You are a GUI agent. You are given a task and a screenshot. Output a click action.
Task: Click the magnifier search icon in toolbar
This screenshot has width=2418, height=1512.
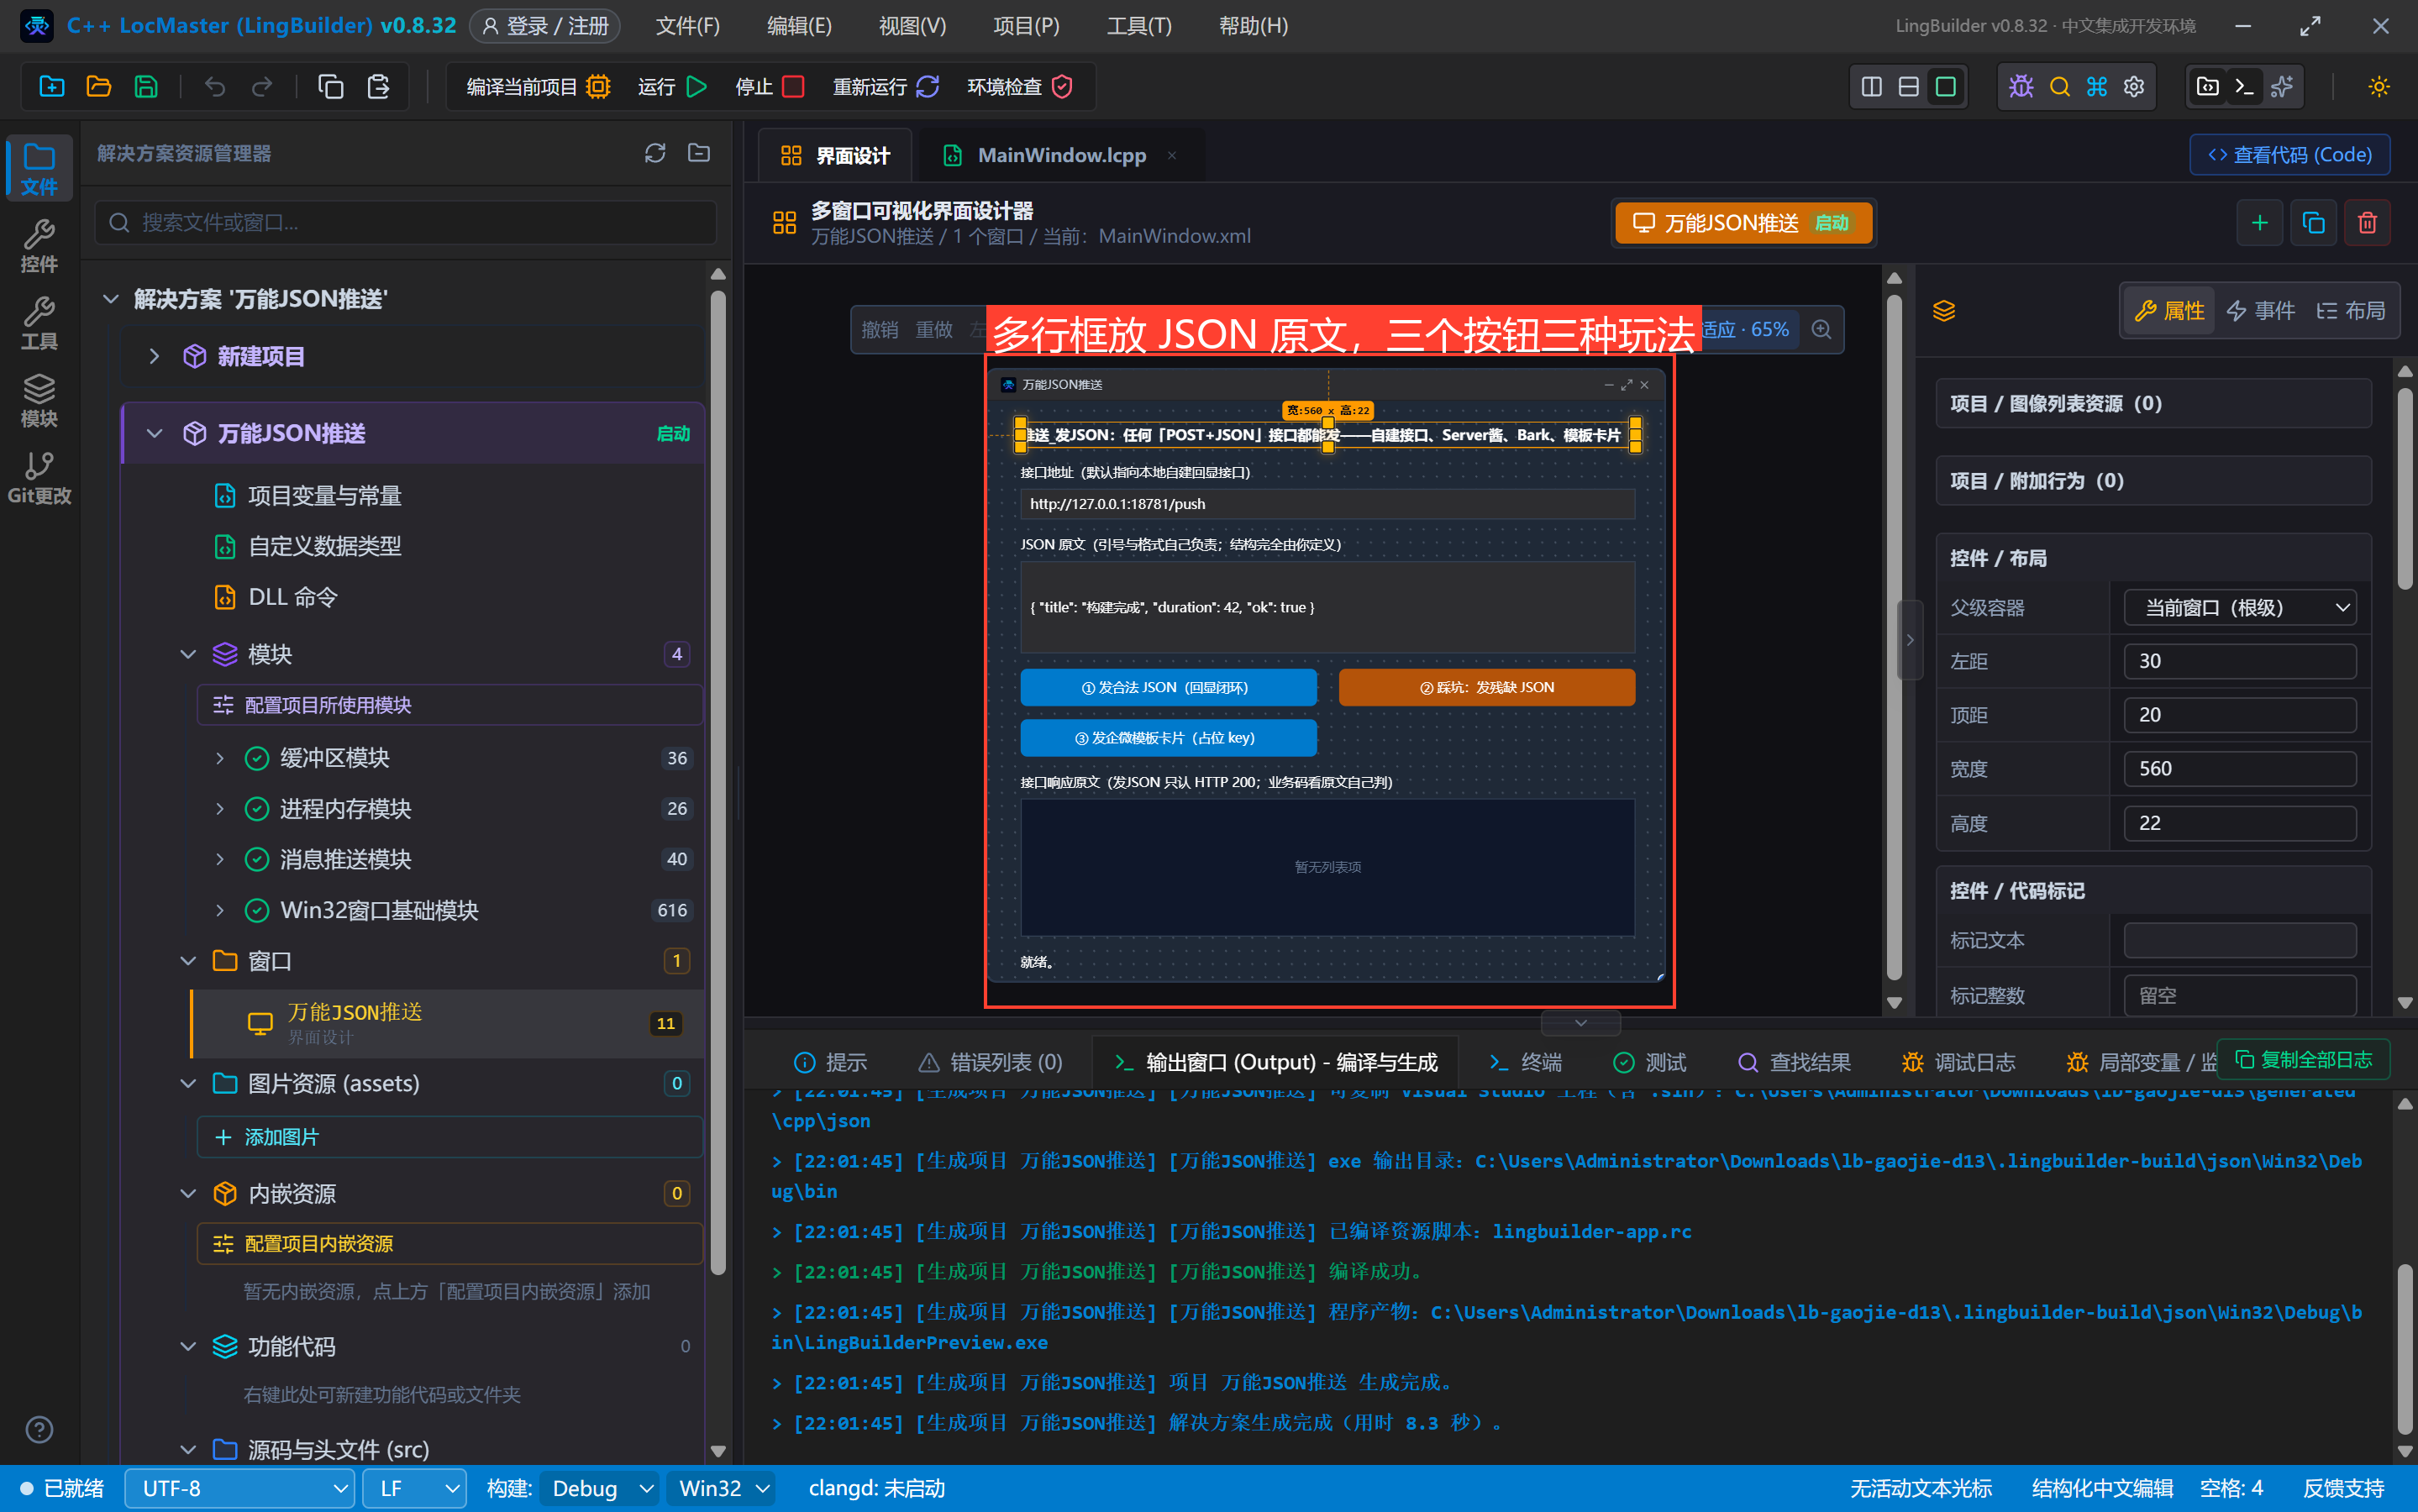tap(2059, 87)
